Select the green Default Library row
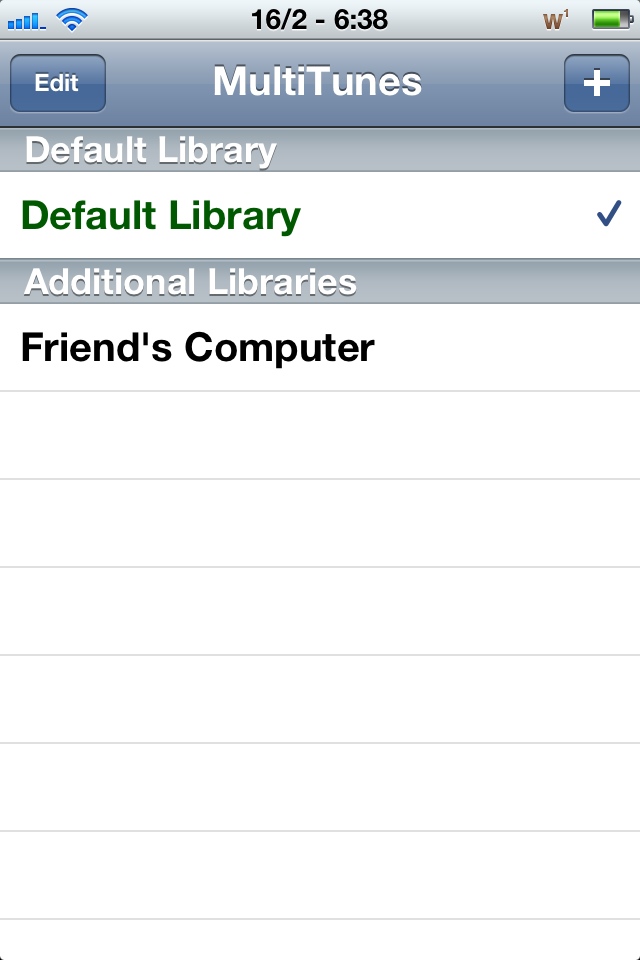Image resolution: width=640 pixels, height=960 pixels. coord(320,215)
